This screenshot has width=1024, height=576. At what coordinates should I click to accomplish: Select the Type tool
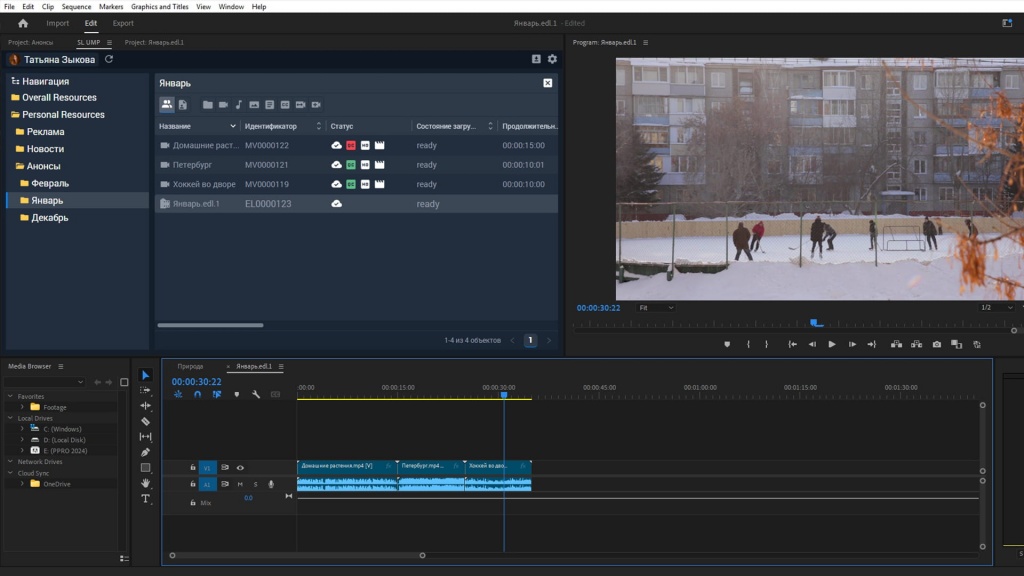click(x=145, y=498)
